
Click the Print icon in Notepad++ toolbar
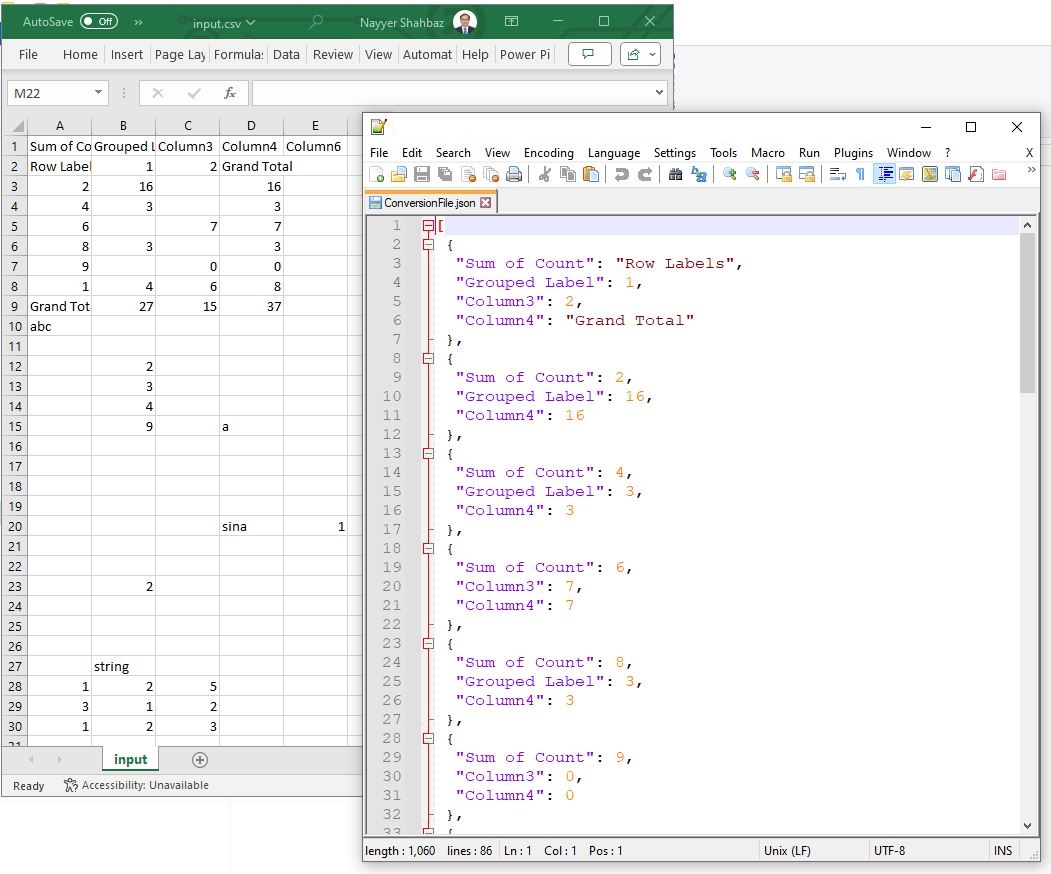(514, 175)
